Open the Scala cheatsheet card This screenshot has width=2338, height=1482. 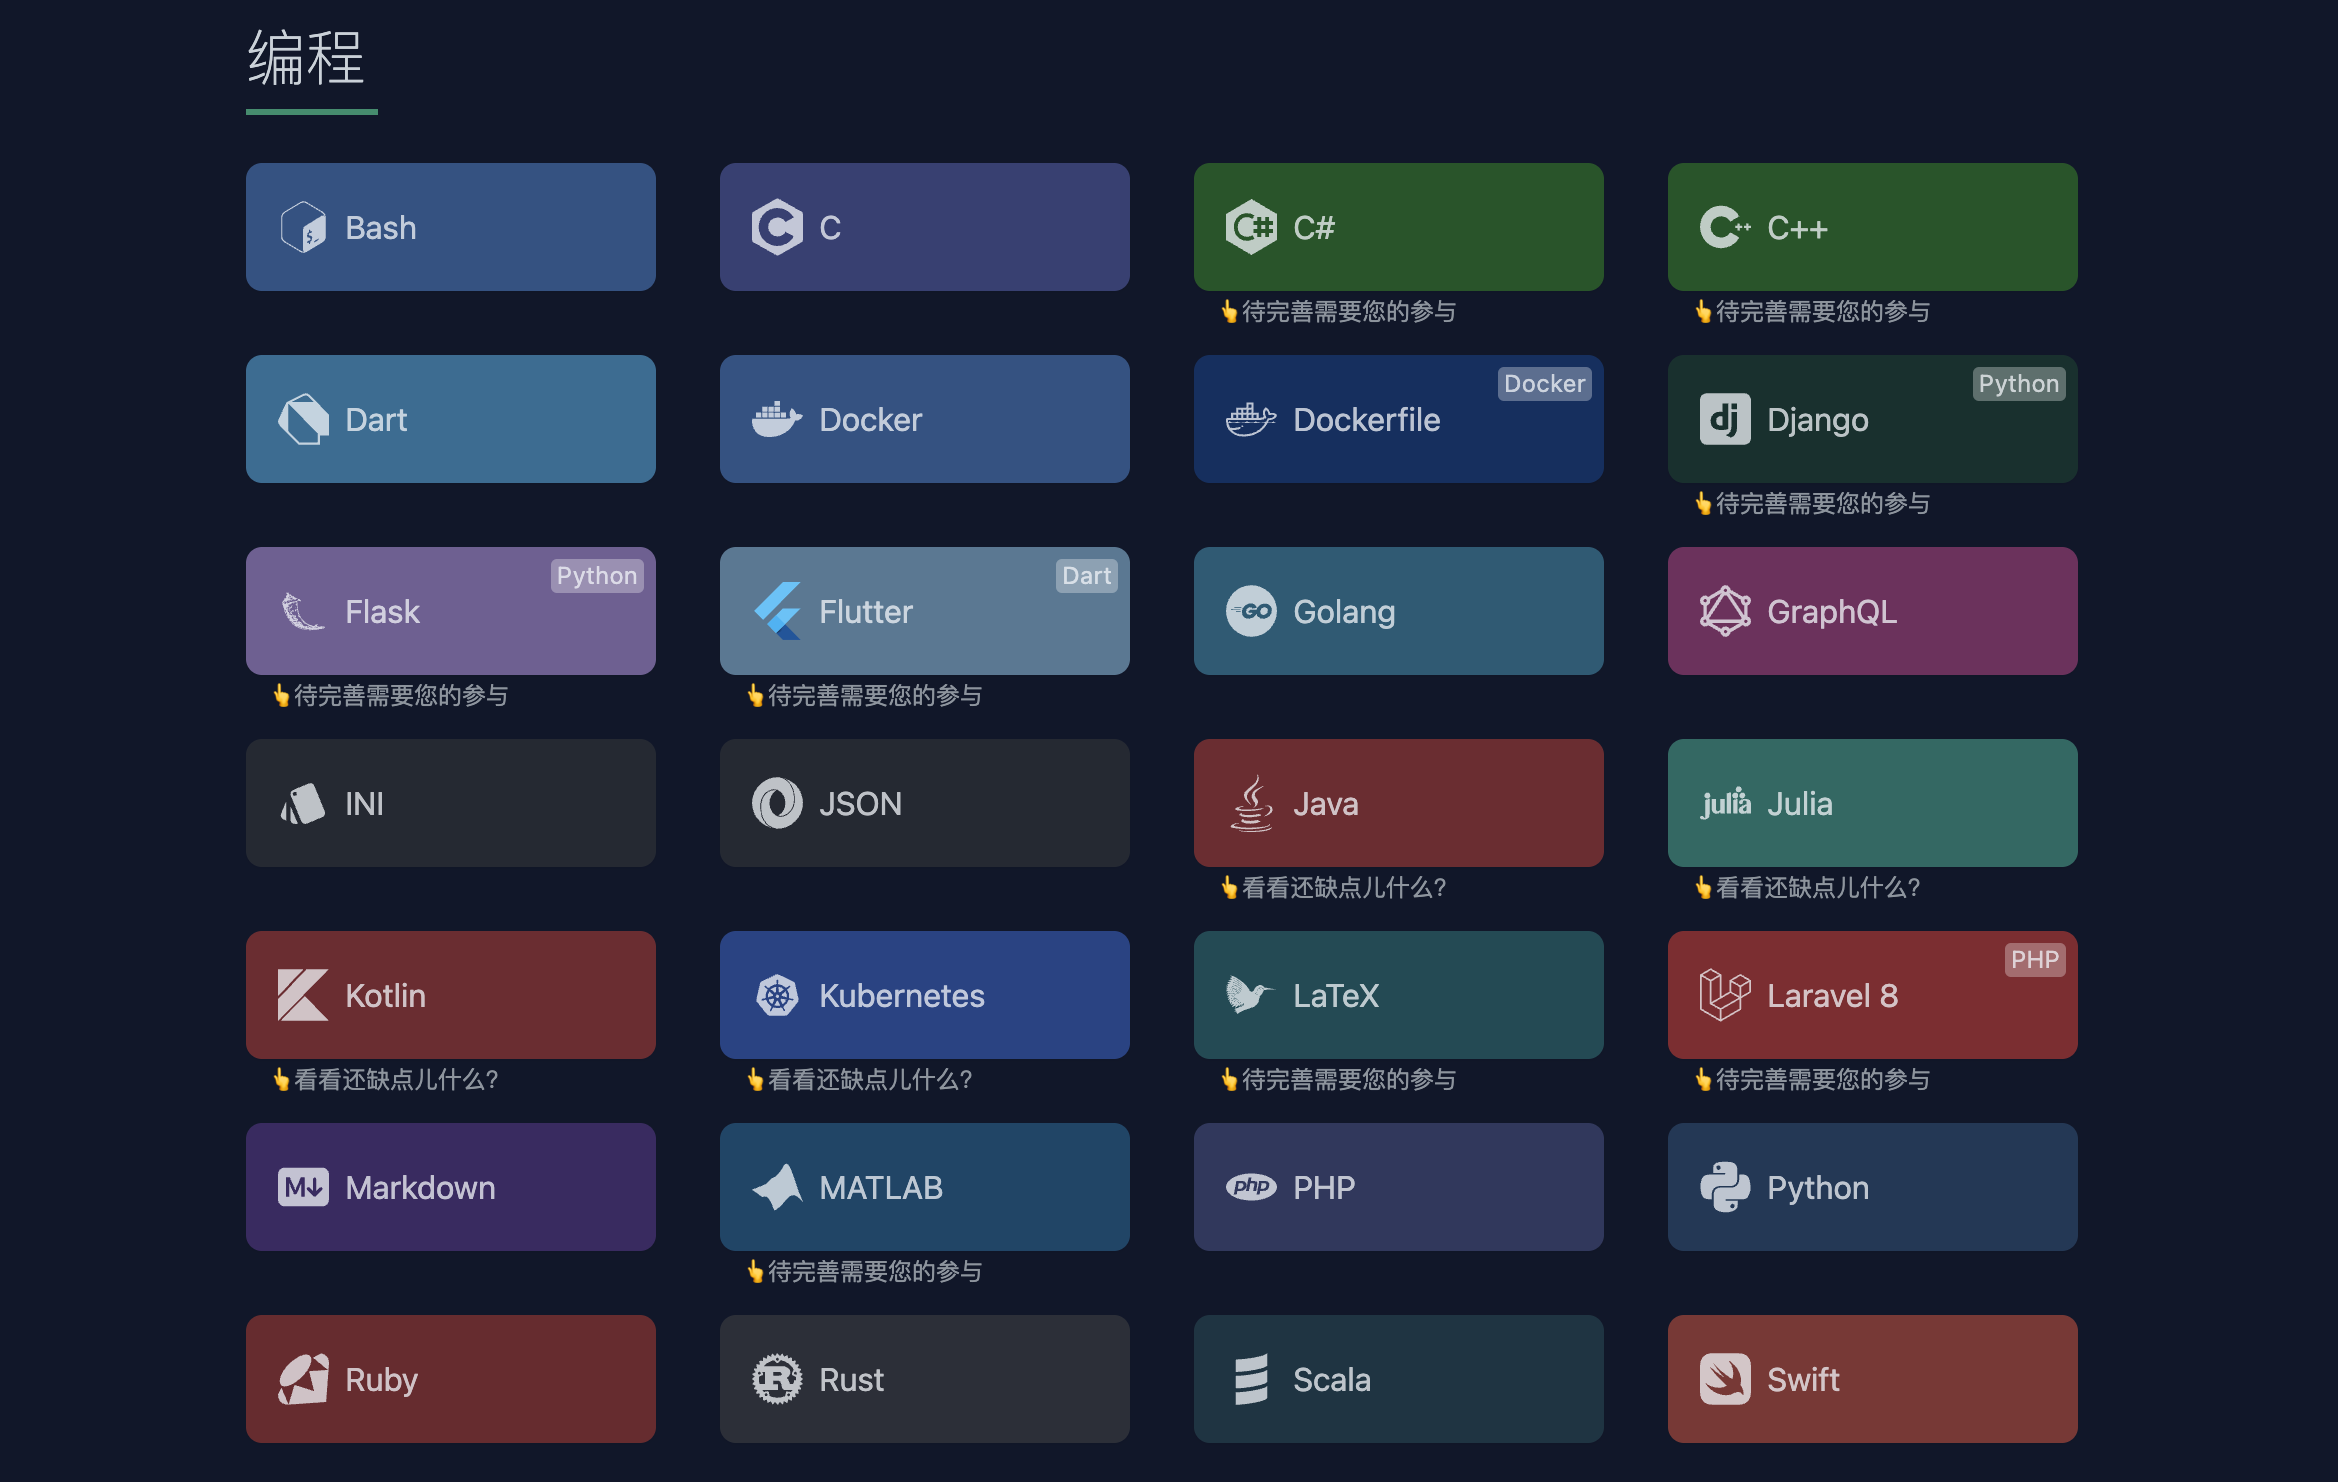pyautogui.click(x=1399, y=1379)
